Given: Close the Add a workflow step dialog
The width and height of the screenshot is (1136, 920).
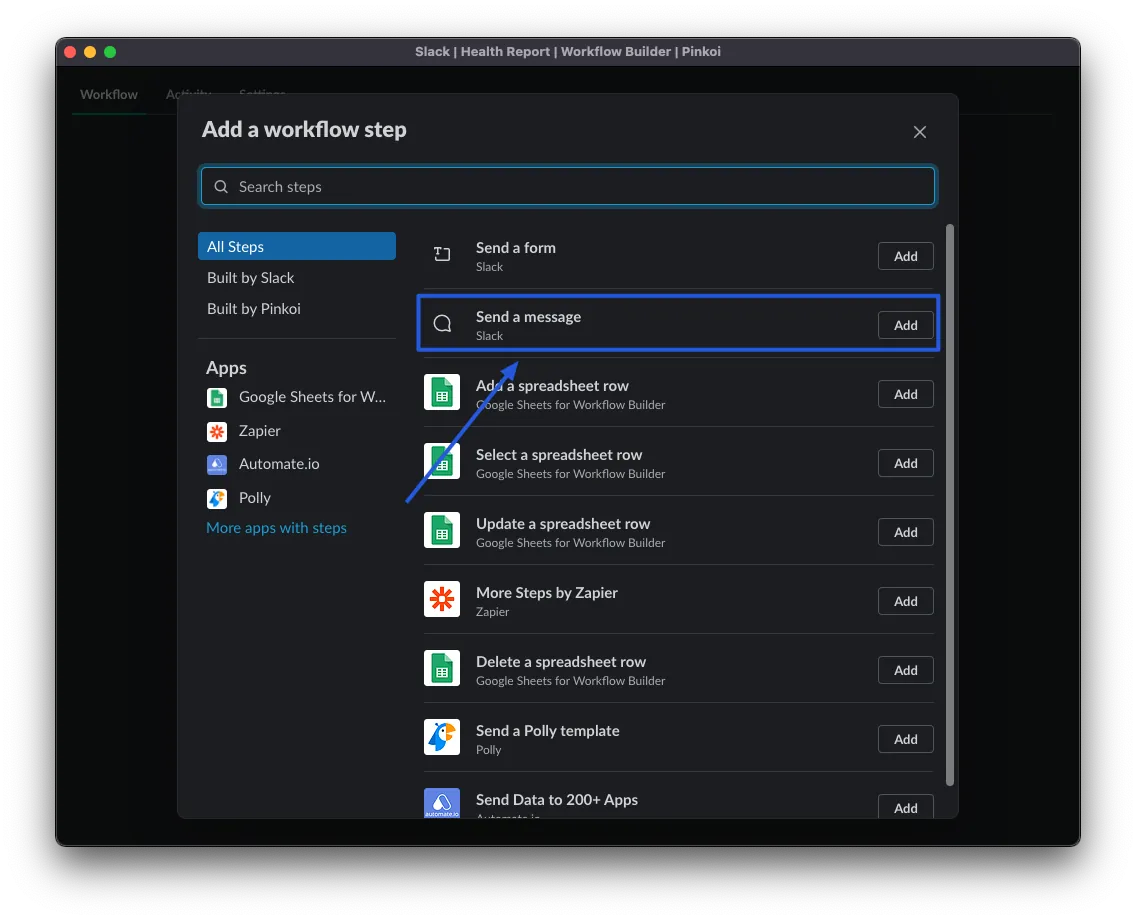Looking at the screenshot, I should pyautogui.click(x=920, y=132).
